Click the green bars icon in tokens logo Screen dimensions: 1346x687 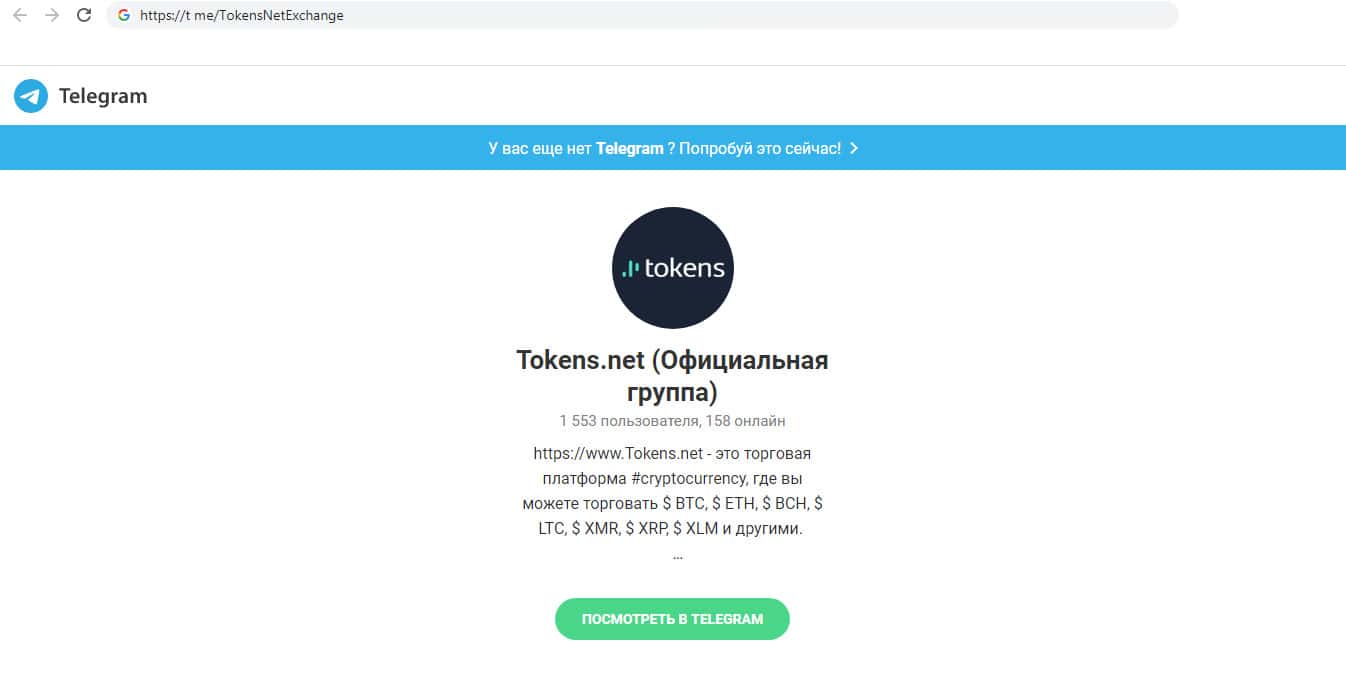630,268
